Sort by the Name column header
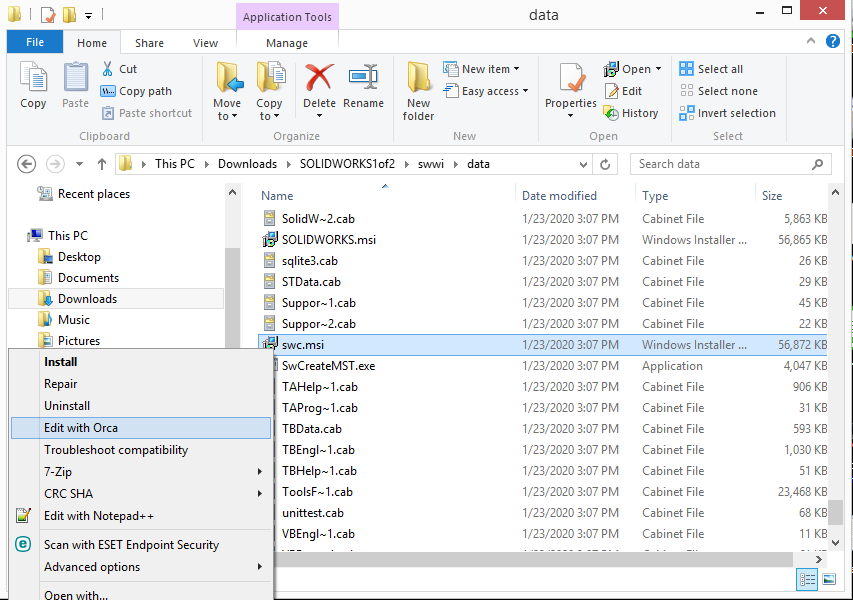The image size is (853, 600). 277,196
